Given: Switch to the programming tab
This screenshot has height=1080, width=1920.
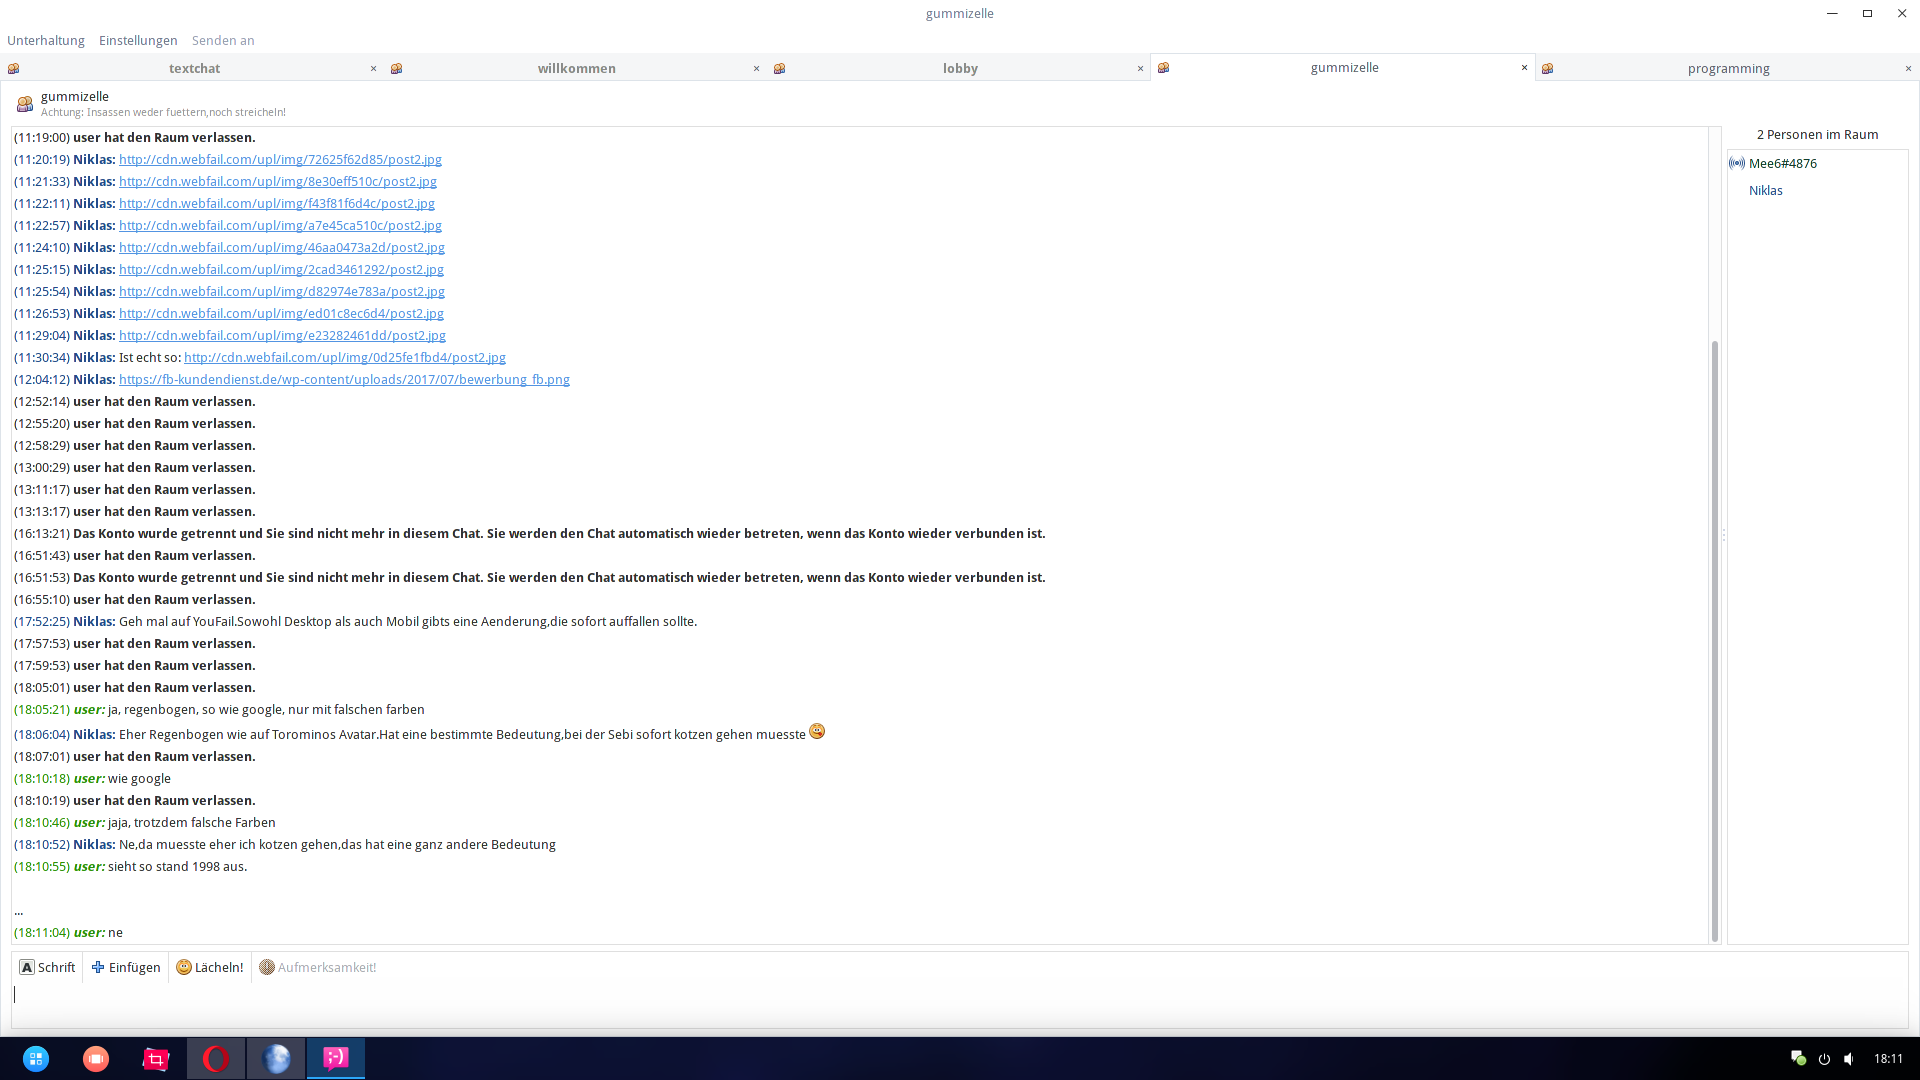Looking at the screenshot, I should pos(1728,68).
